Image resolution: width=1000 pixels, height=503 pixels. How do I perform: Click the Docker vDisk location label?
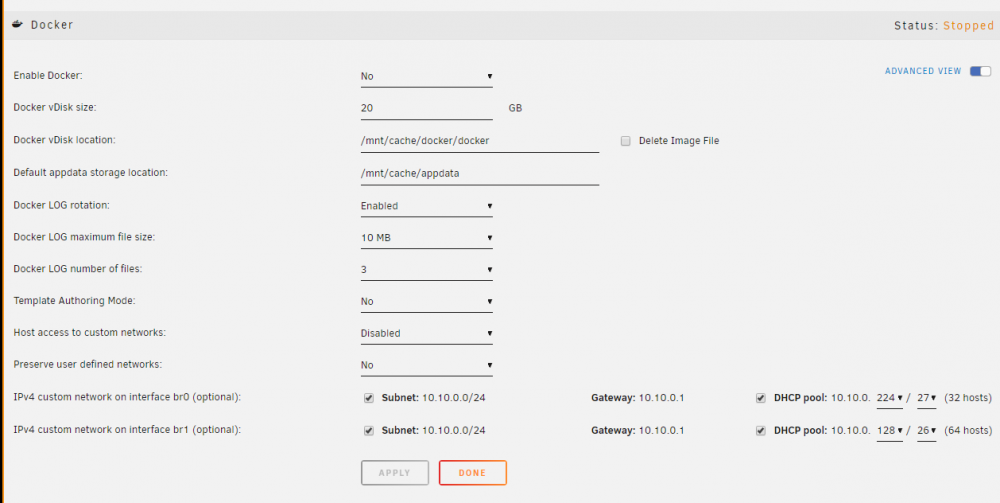[64, 140]
